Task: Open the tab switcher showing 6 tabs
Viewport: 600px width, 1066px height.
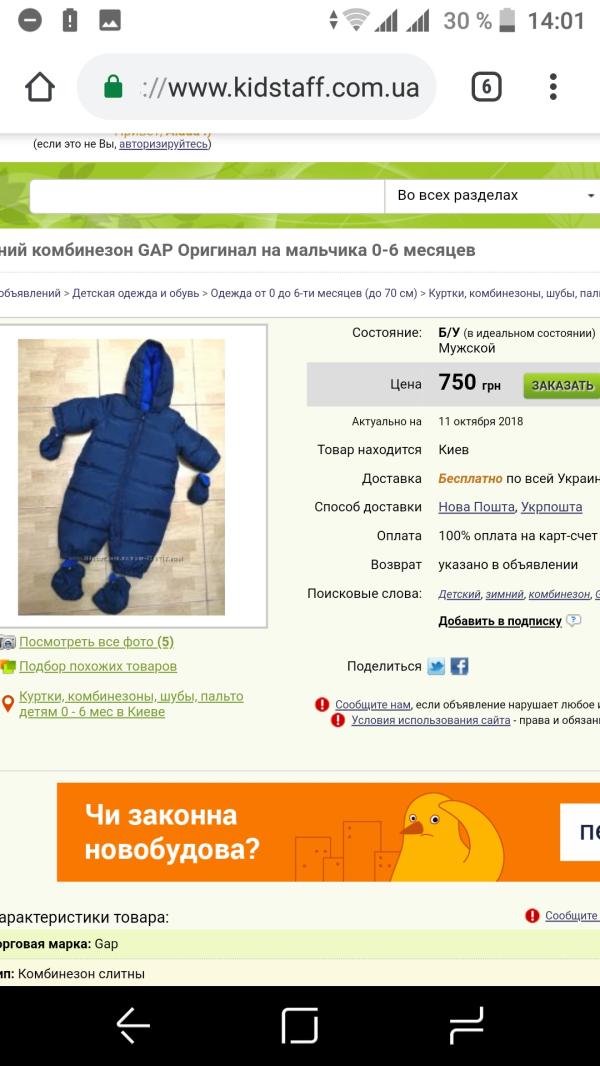Action: coord(487,87)
